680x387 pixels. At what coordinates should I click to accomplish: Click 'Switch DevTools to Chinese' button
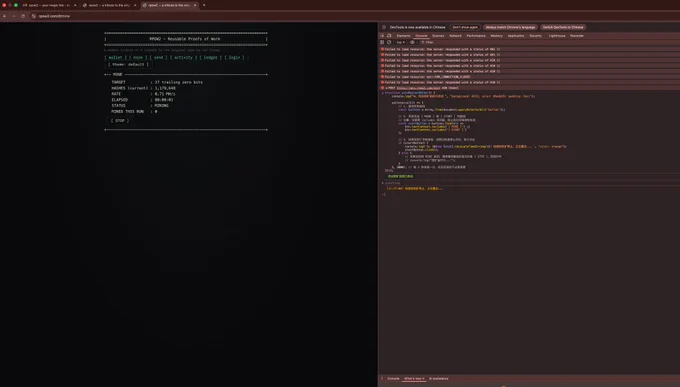click(563, 27)
